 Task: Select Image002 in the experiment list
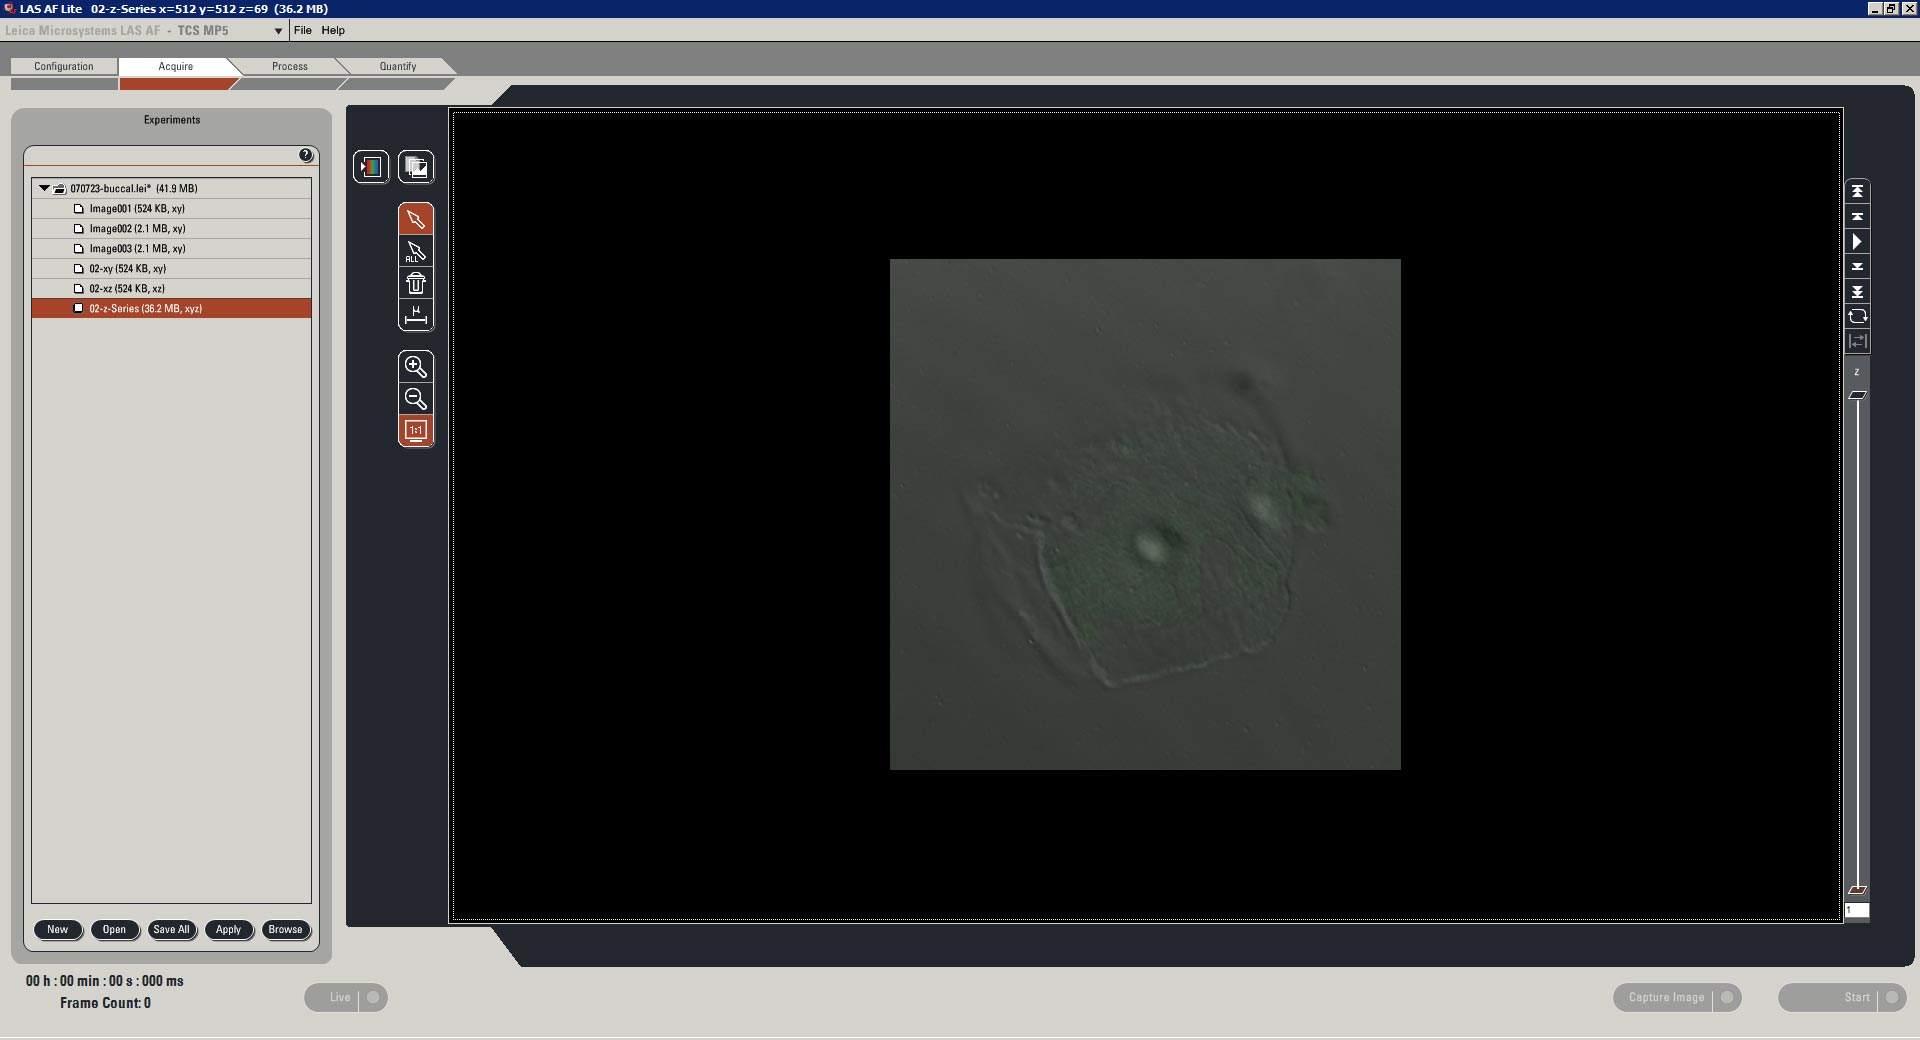tap(137, 229)
